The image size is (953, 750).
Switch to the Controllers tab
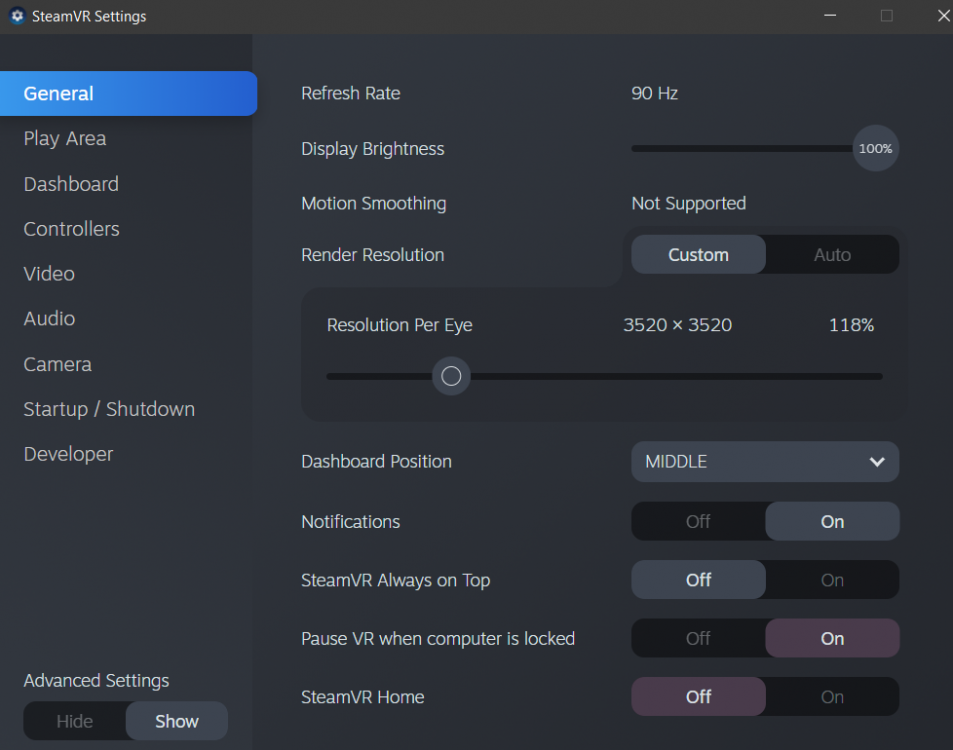click(x=71, y=229)
